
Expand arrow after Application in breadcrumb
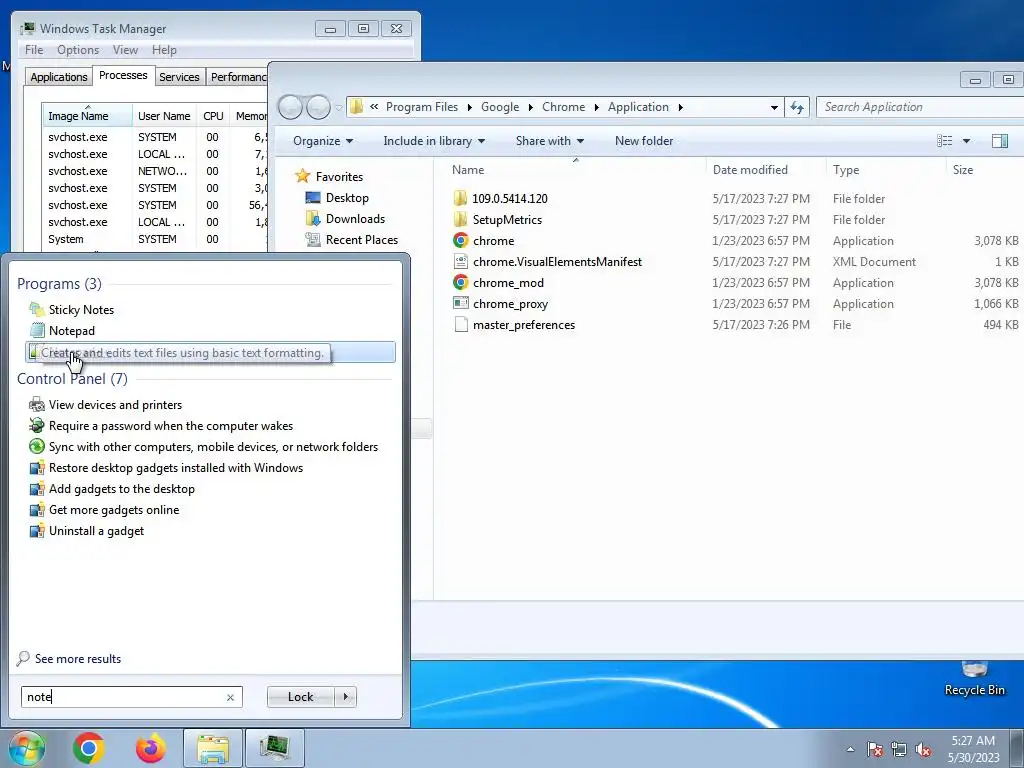[680, 107]
